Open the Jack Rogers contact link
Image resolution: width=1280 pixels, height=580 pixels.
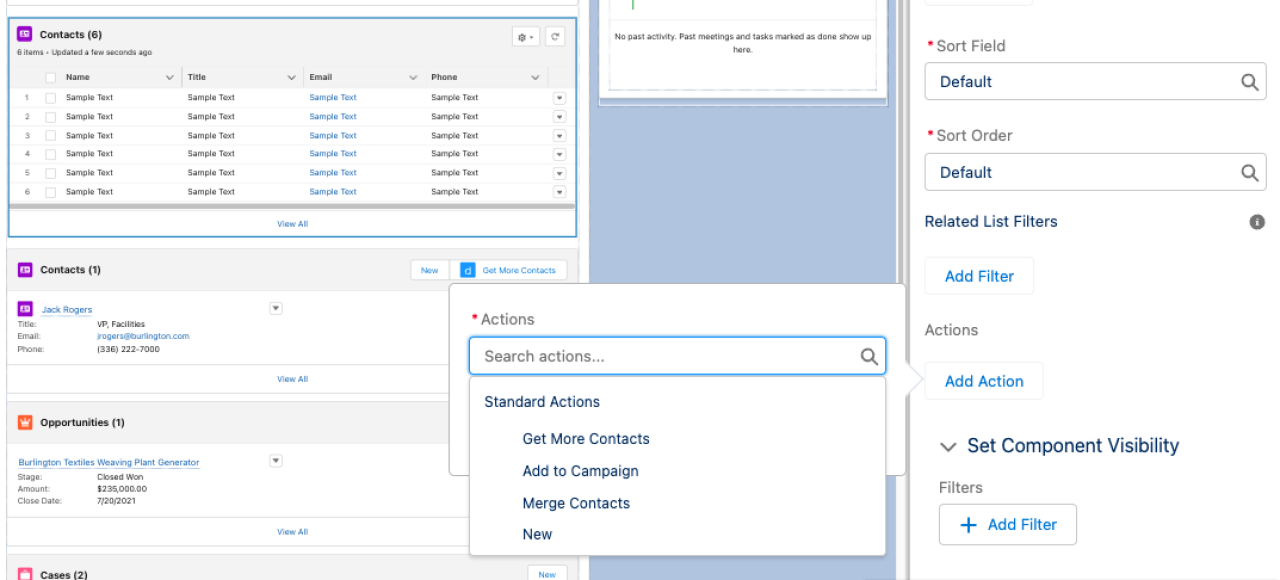coord(67,310)
